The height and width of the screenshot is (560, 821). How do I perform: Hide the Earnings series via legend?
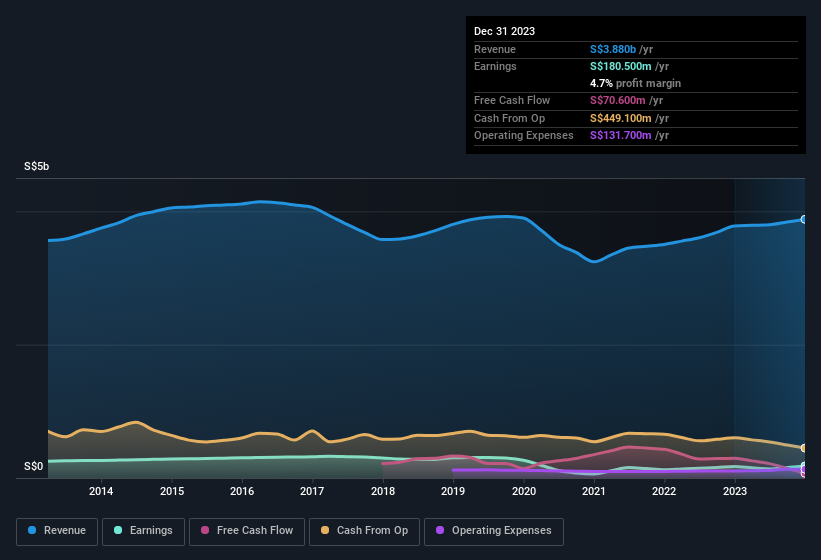pos(143,531)
